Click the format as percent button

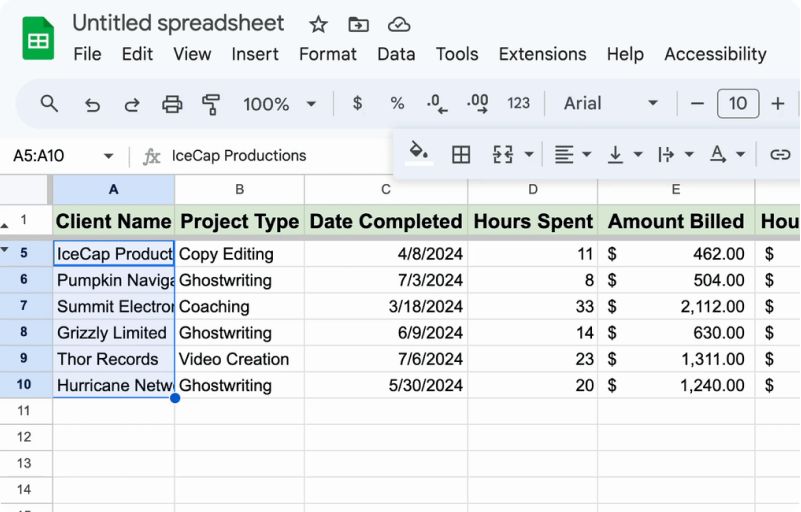click(x=397, y=104)
